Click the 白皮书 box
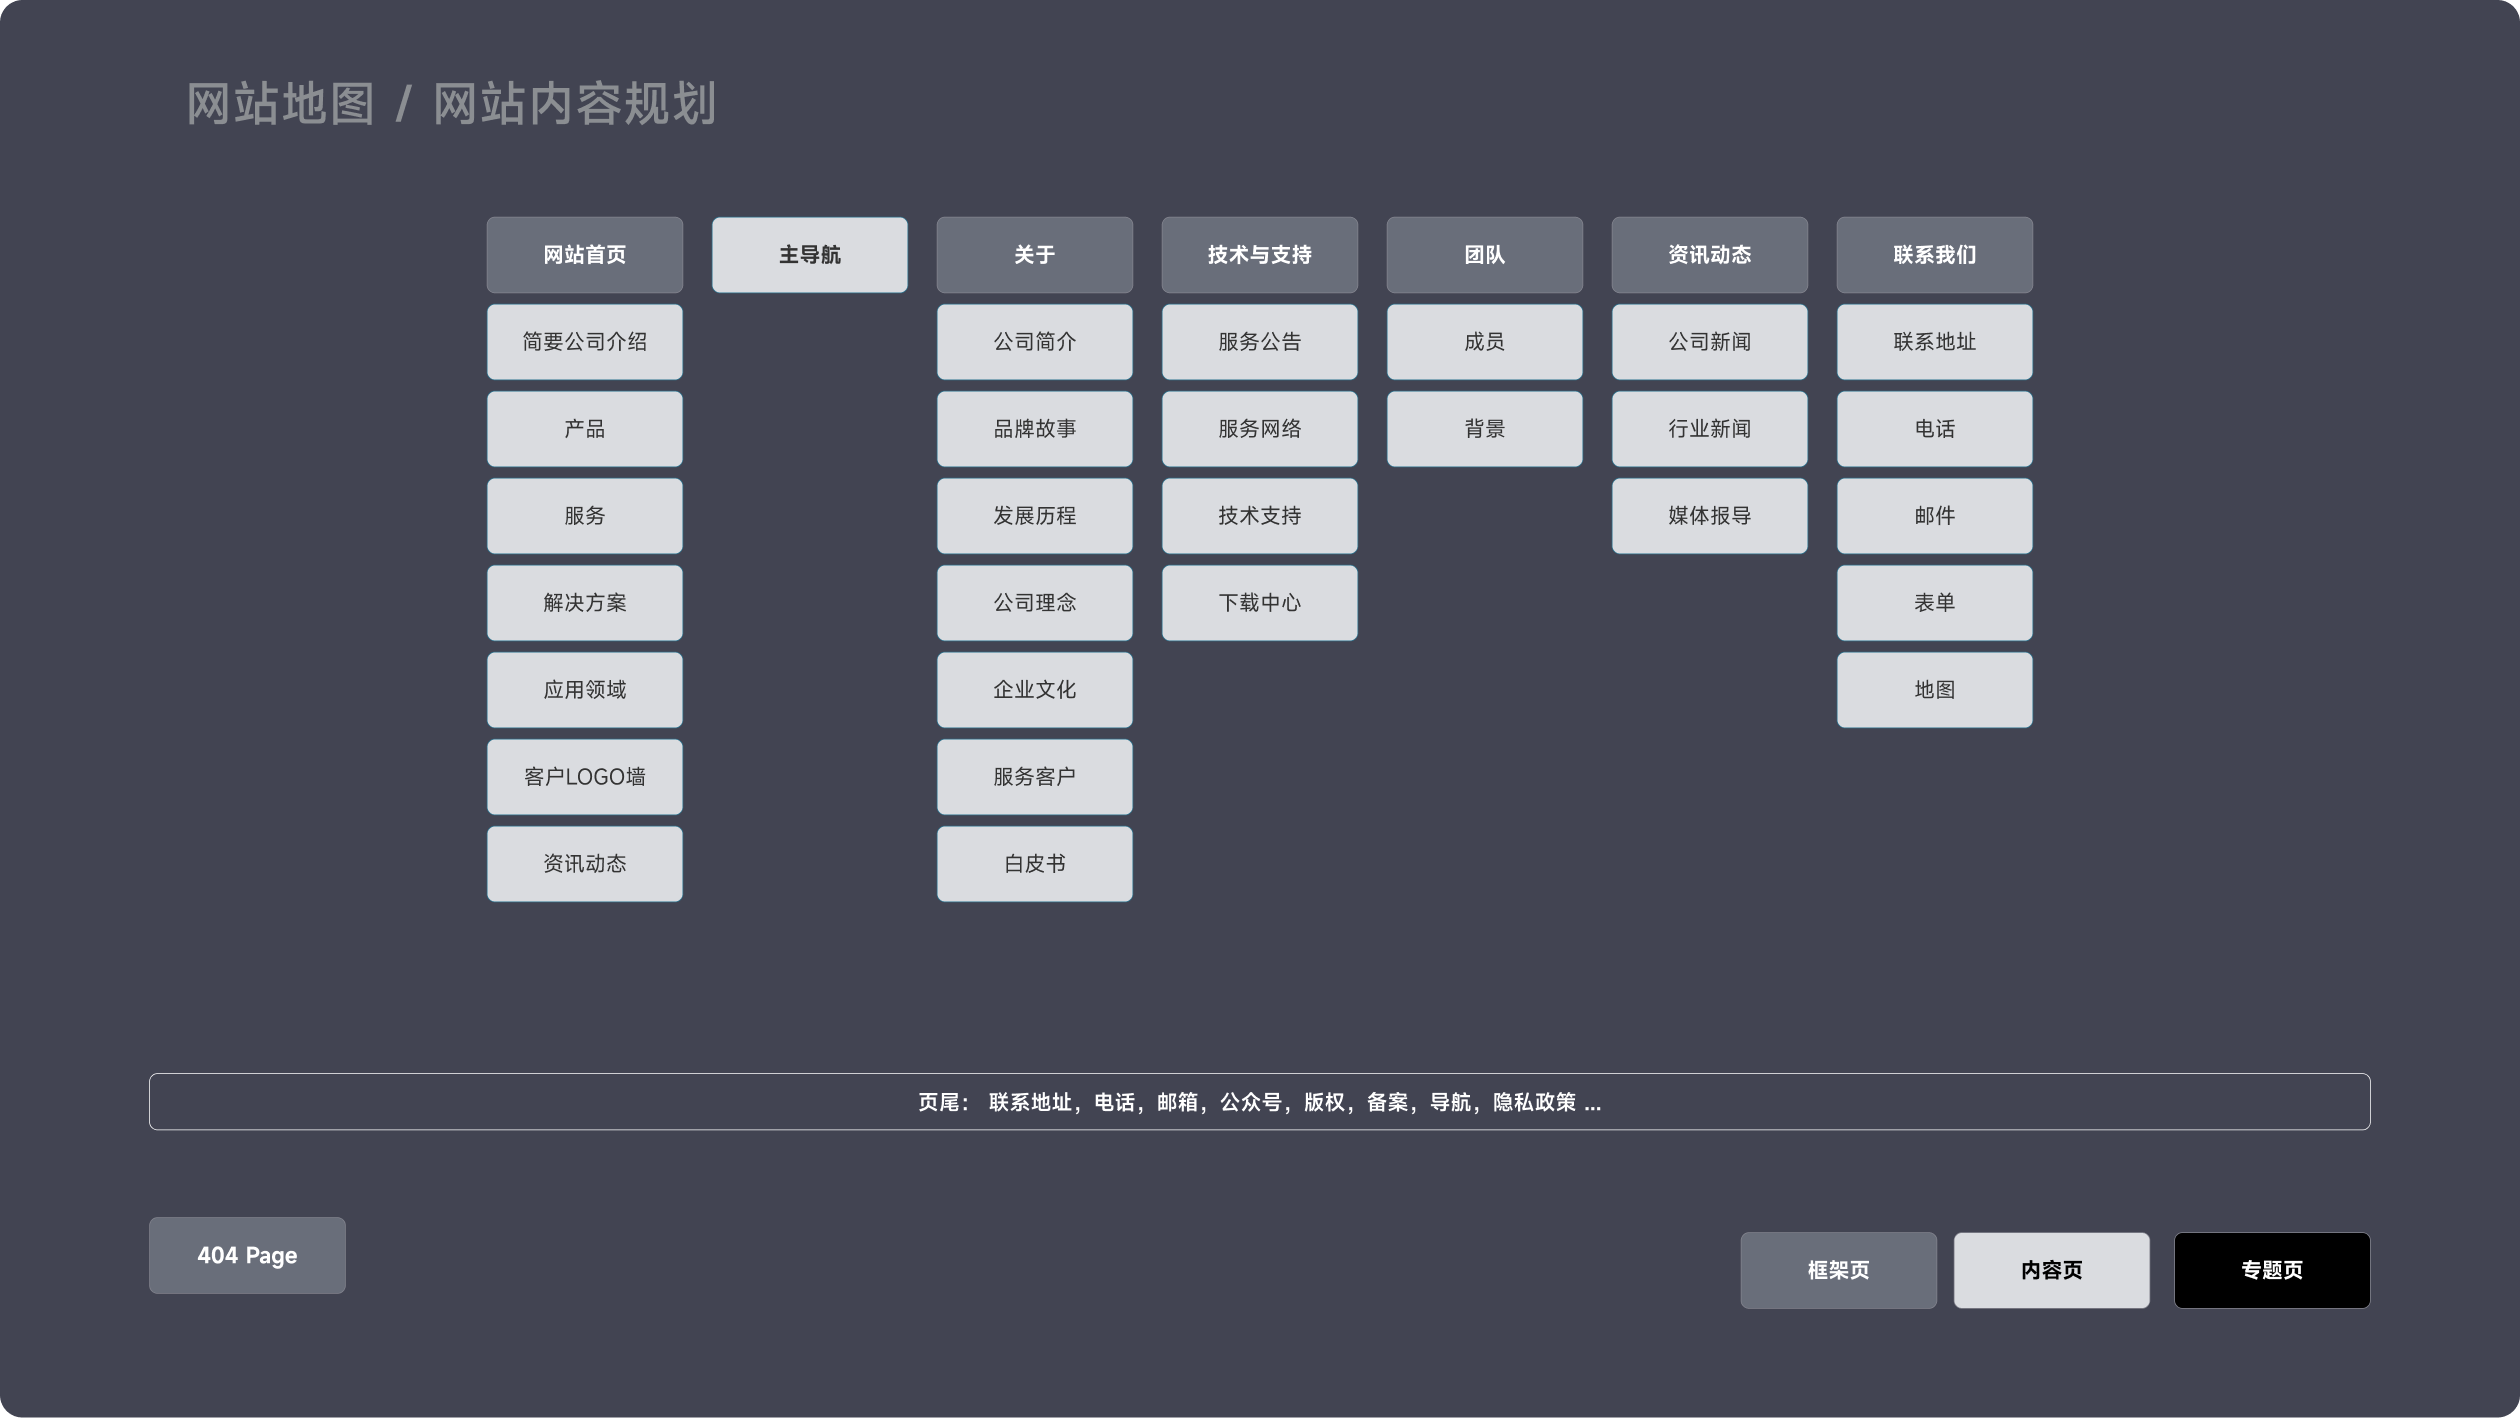The width and height of the screenshot is (2520, 1418). [x=1034, y=863]
